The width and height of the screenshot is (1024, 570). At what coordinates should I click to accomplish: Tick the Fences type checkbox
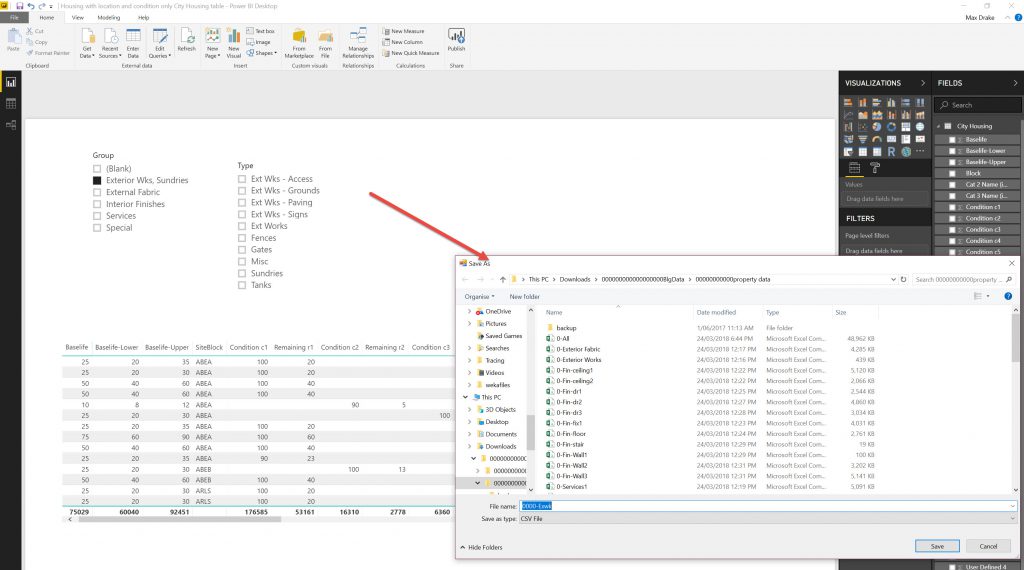242,238
